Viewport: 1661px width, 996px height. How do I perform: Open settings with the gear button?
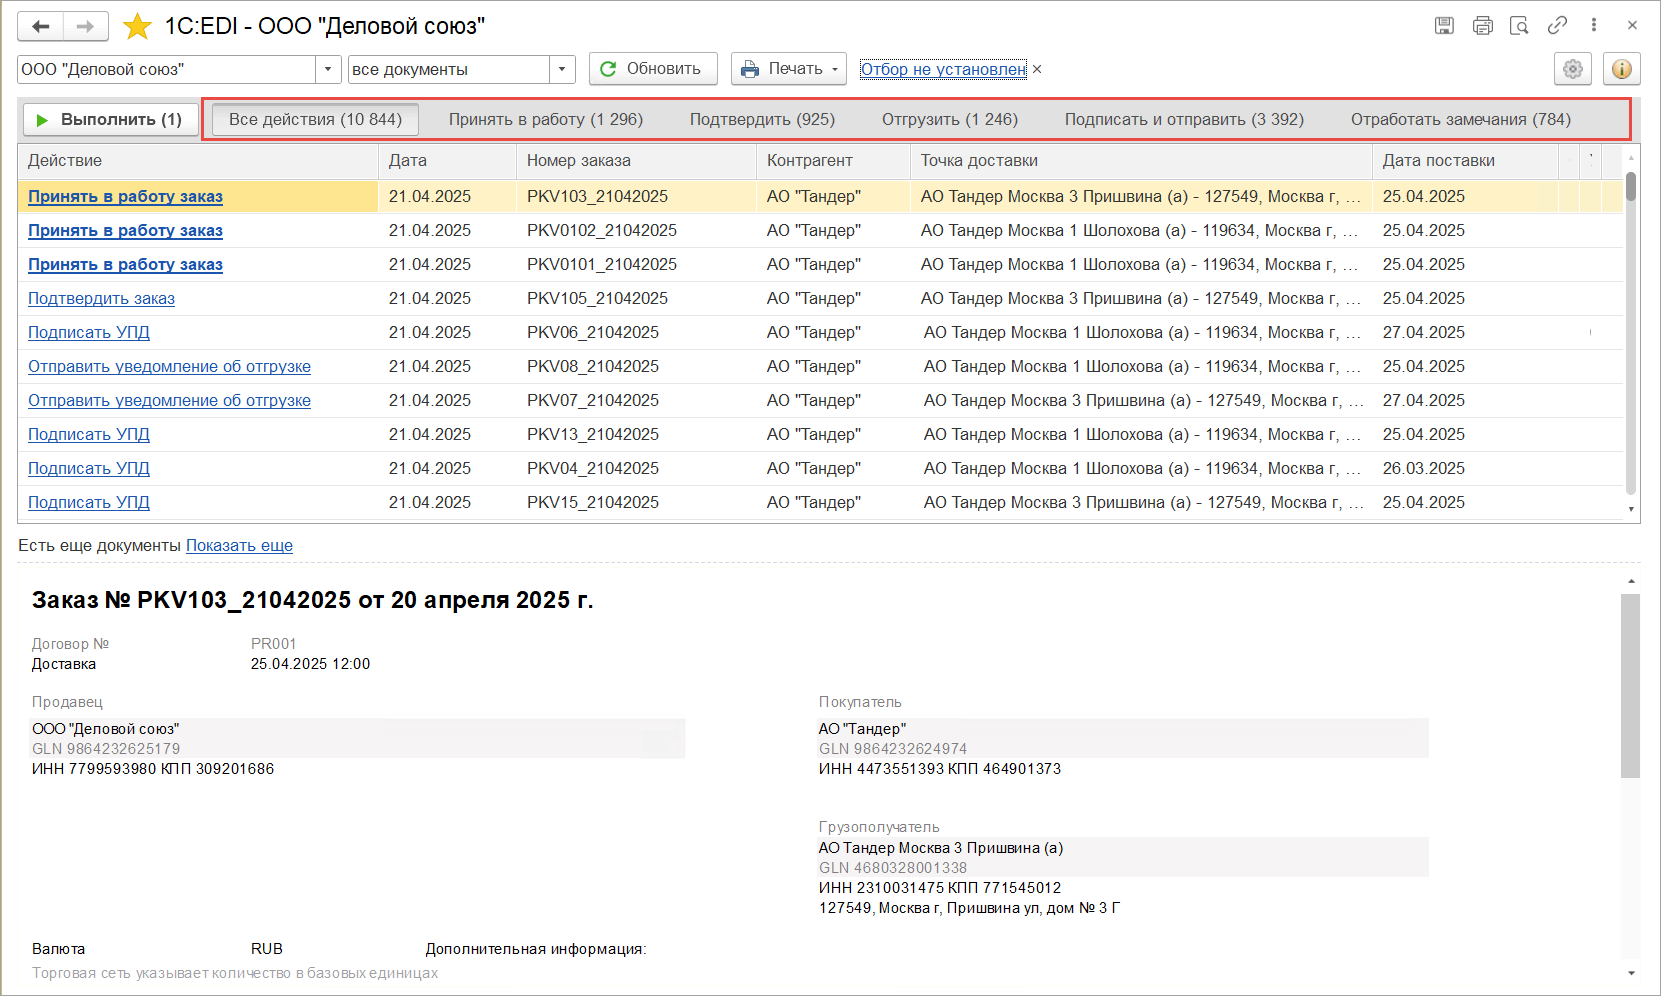[x=1573, y=69]
